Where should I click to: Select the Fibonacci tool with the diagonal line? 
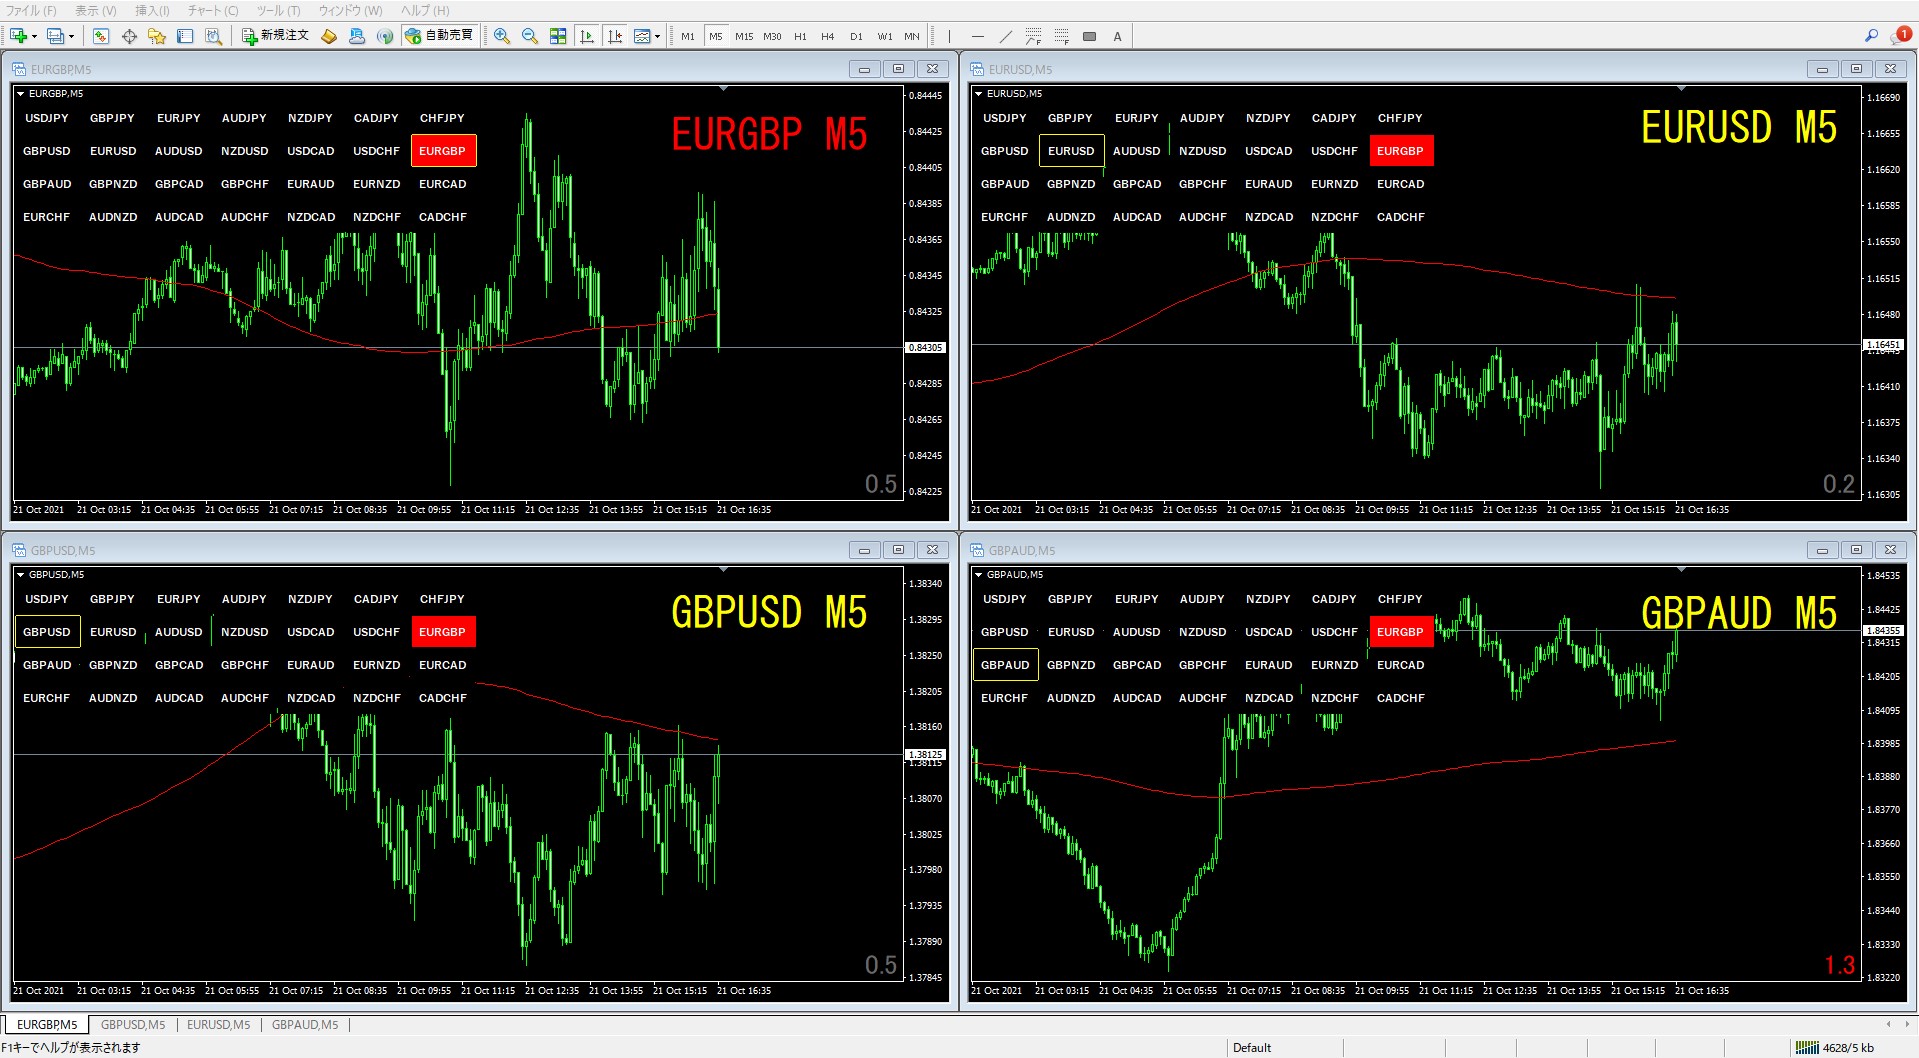pos(1034,37)
